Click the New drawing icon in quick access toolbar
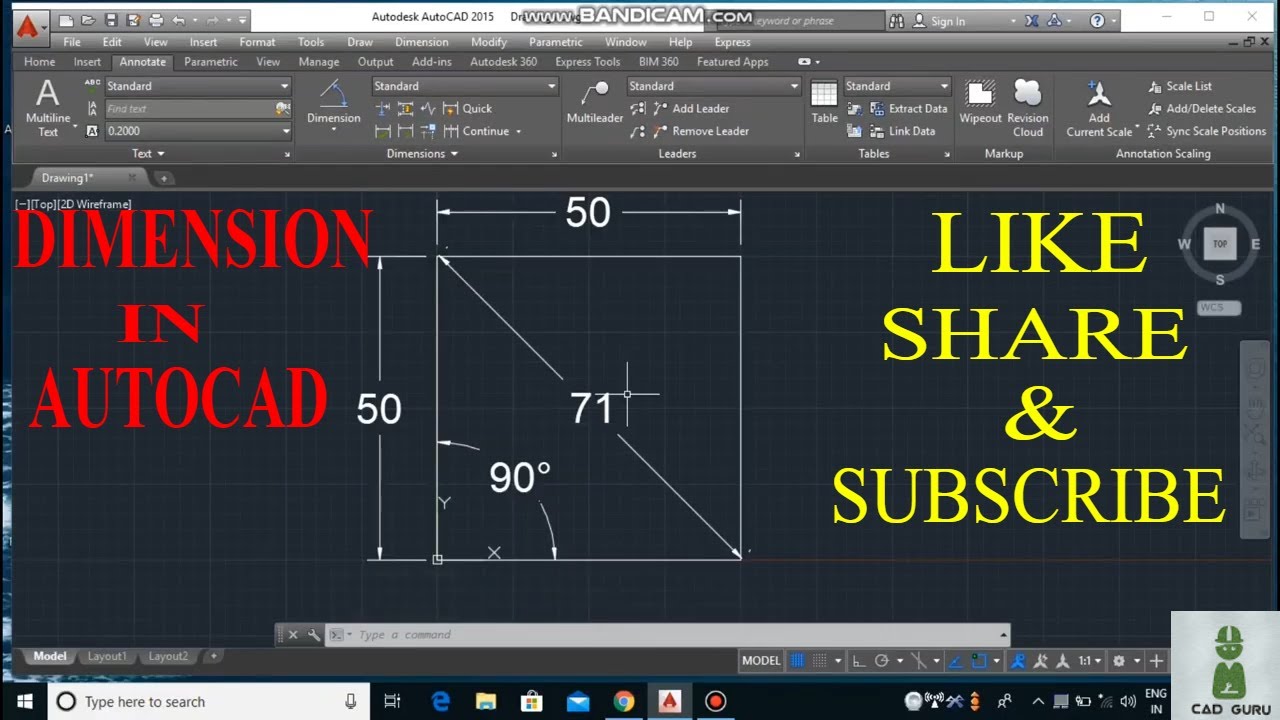Screen dimensions: 1280x720 [66, 20]
